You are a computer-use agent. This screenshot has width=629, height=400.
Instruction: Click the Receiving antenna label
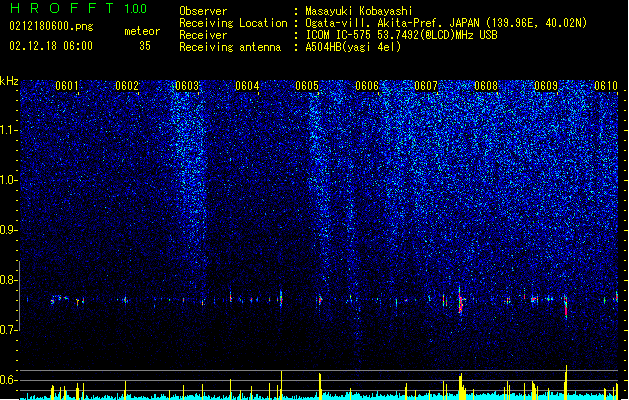[x=230, y=47]
